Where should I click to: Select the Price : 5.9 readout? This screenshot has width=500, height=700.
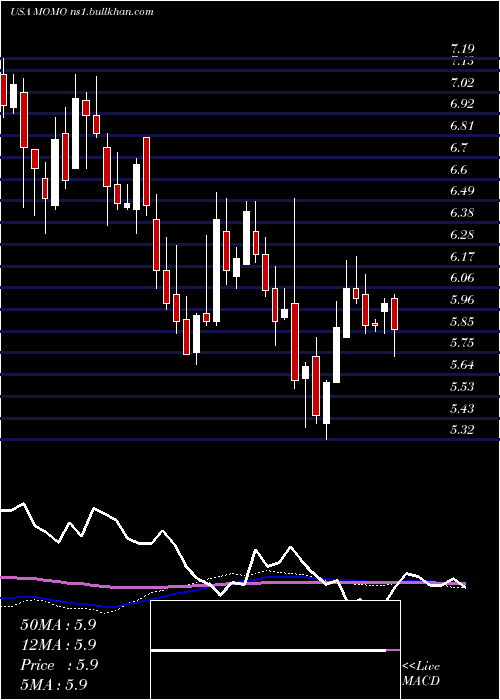(59, 665)
